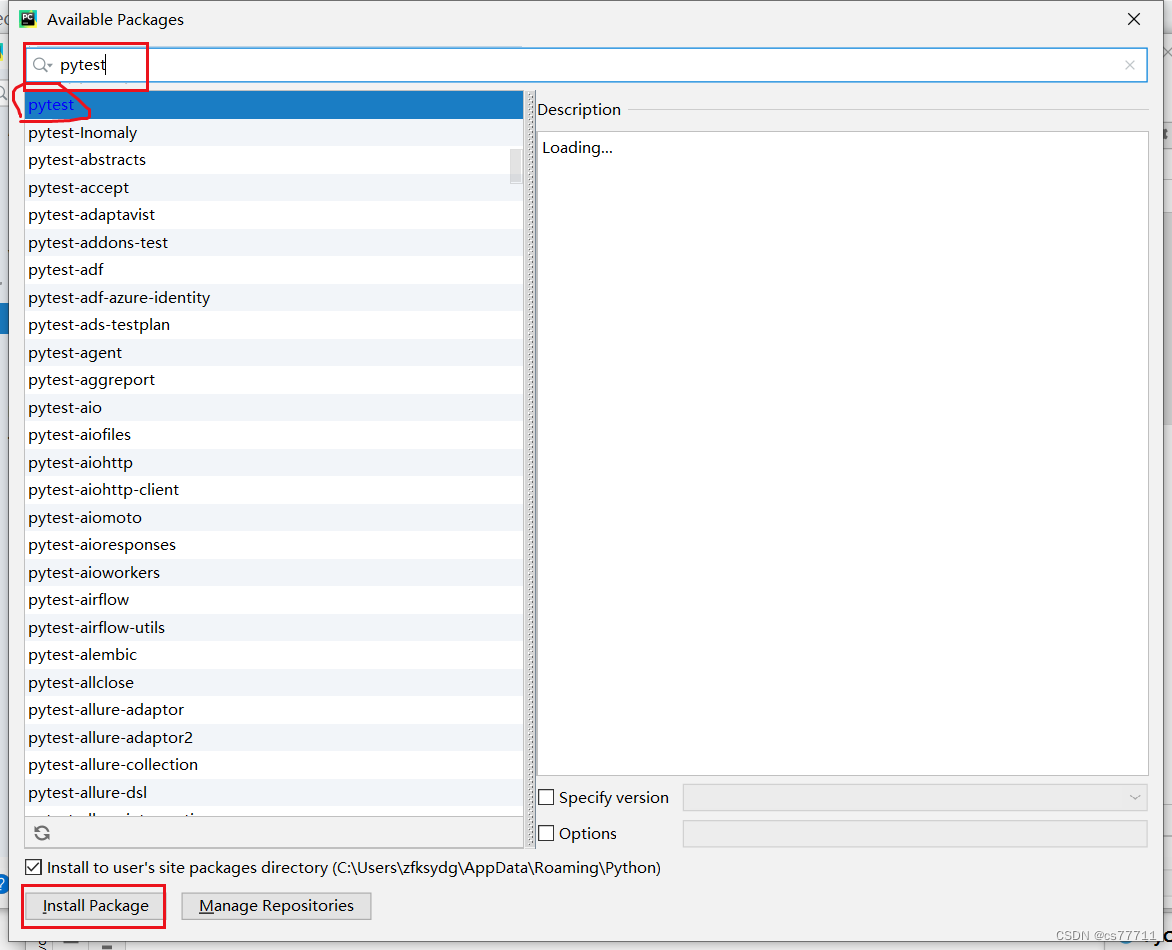Click into the package search field

click(585, 66)
